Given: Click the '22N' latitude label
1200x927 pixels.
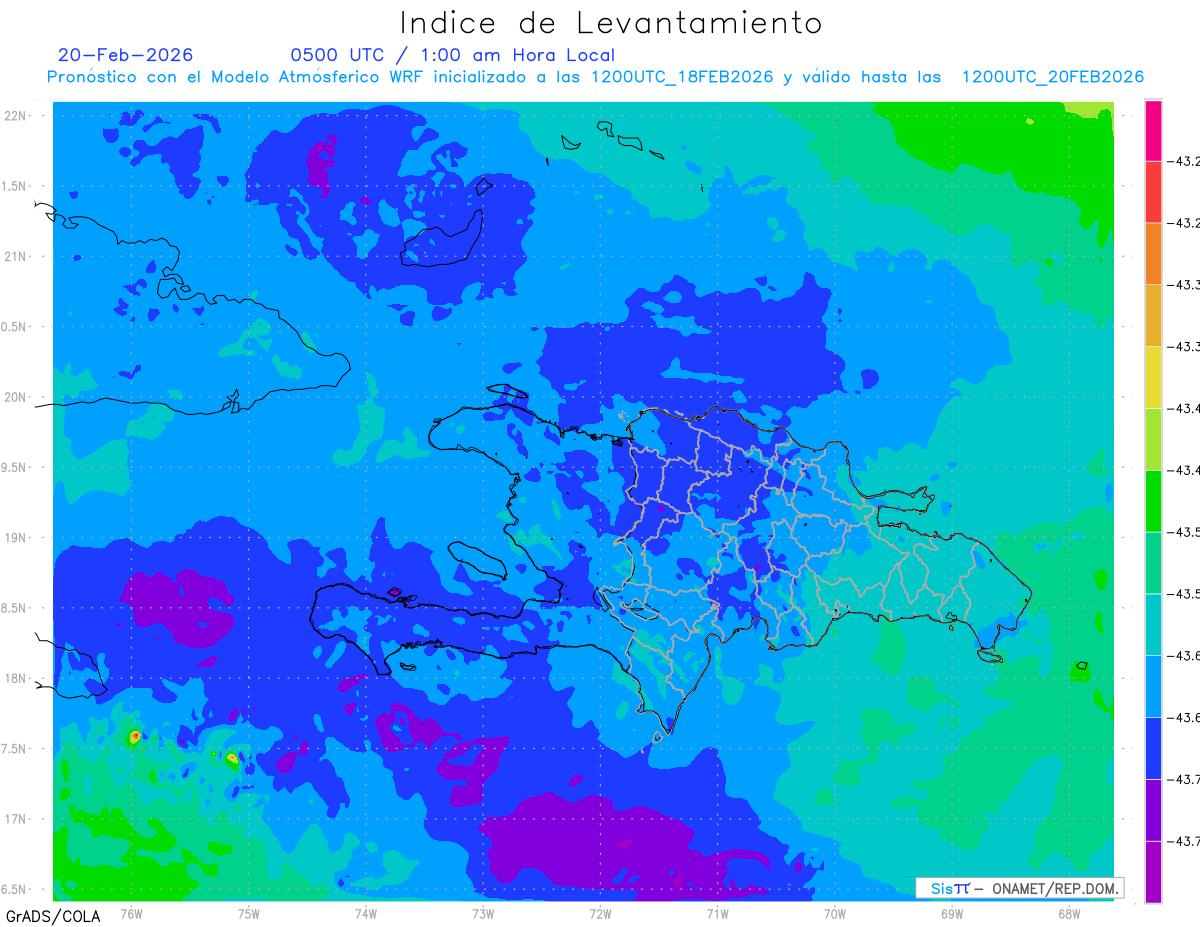Looking at the screenshot, I should tap(15, 116).
